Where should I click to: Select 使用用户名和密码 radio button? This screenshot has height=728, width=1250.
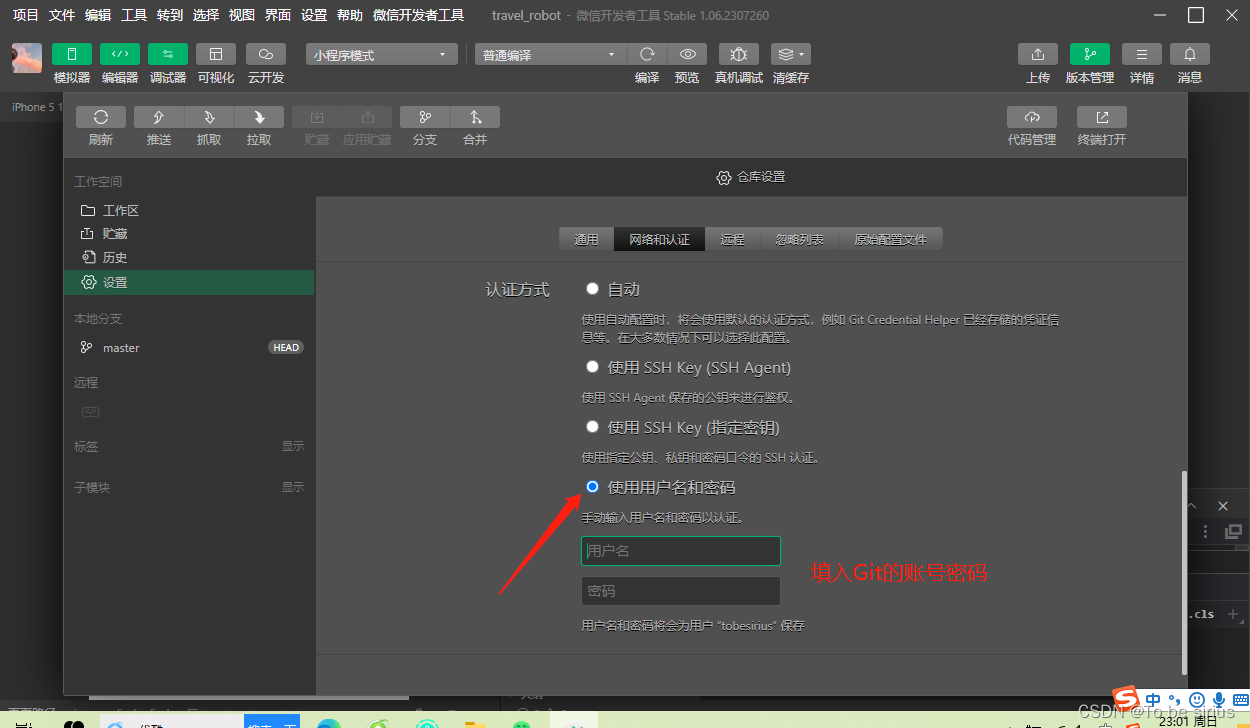click(x=592, y=487)
